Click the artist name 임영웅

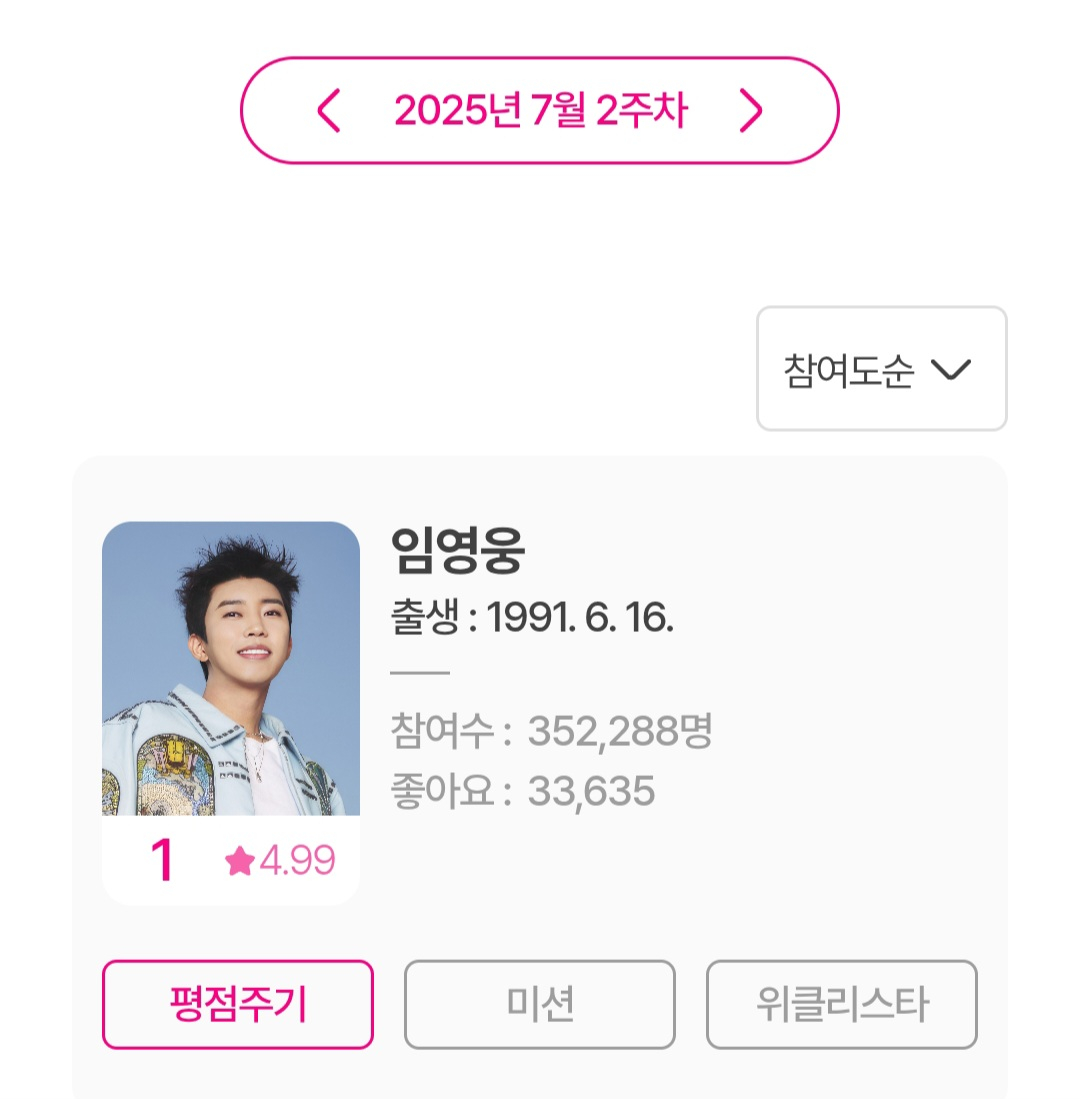(457, 549)
